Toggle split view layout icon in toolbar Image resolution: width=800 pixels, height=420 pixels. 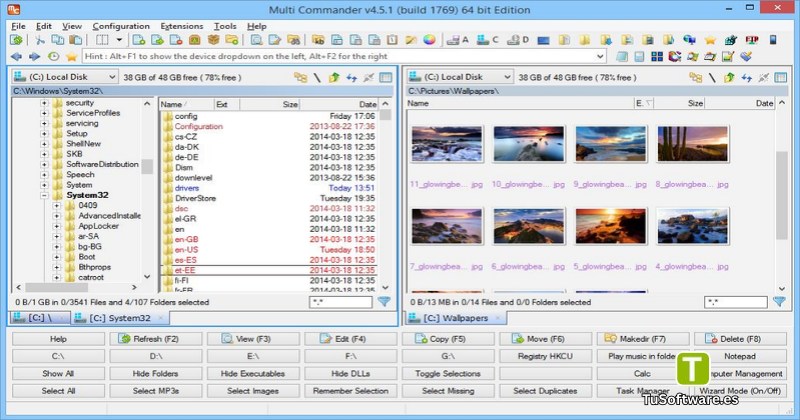103,40
